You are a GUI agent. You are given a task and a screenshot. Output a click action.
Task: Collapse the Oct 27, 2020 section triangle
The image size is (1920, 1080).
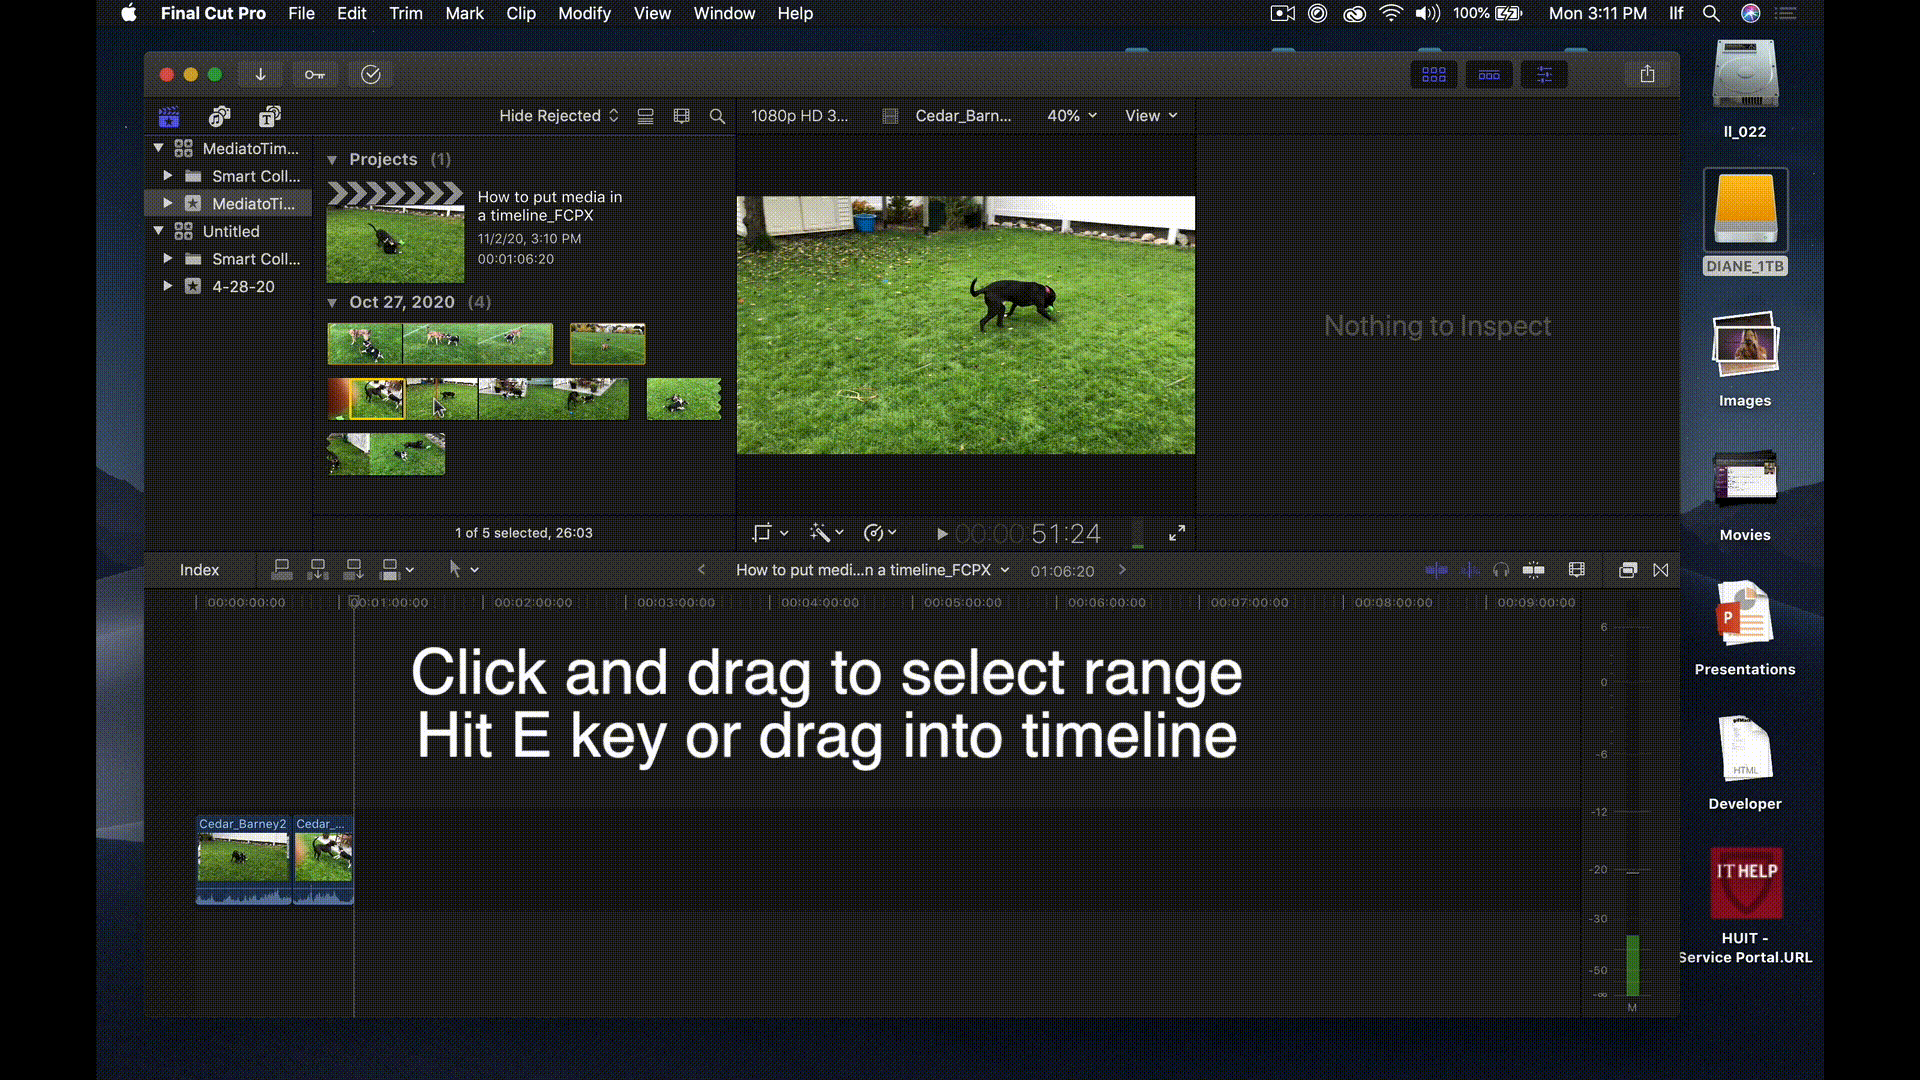(332, 302)
